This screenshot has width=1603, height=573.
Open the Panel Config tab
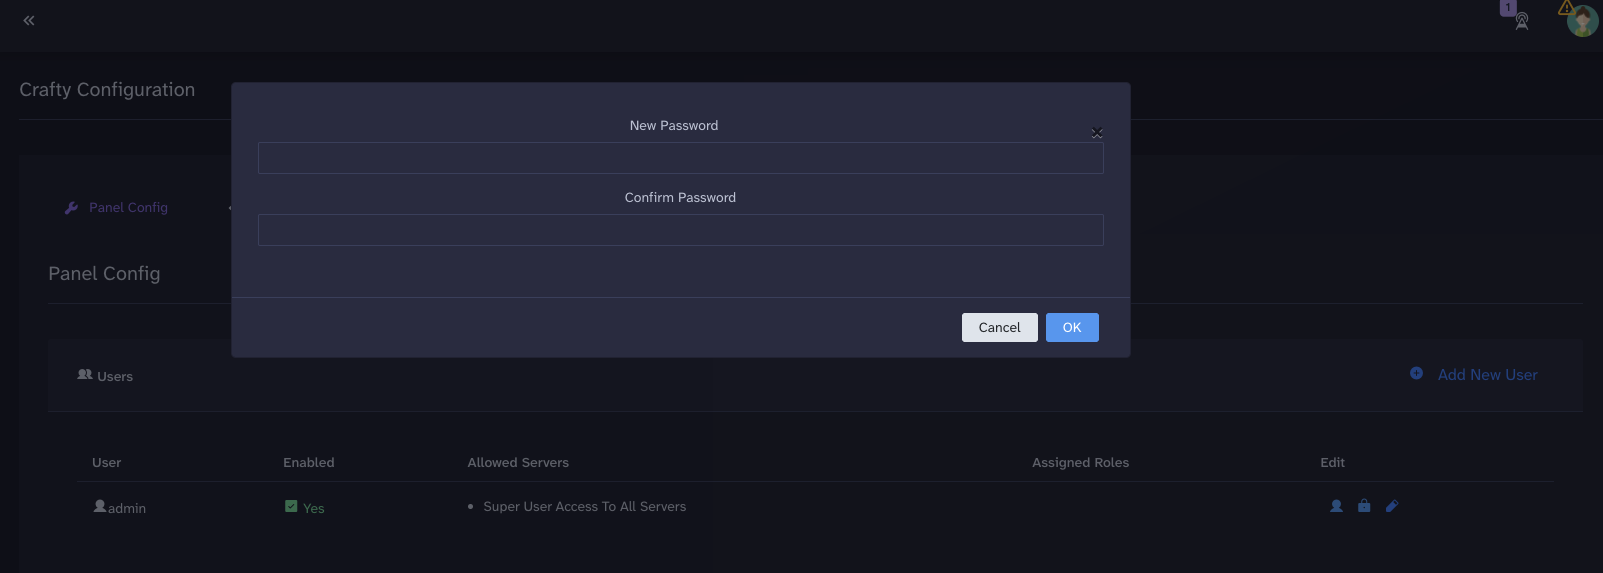pyautogui.click(x=128, y=207)
